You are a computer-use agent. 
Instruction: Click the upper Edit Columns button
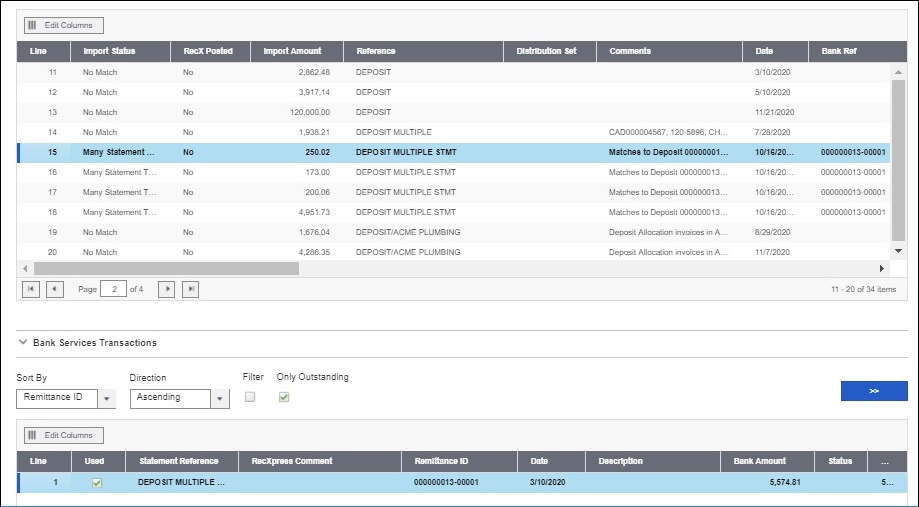tap(64, 25)
